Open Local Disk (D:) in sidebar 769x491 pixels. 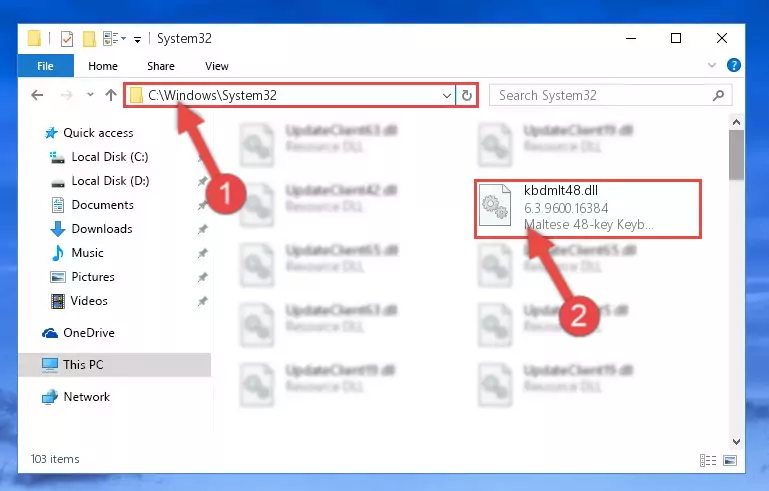[x=110, y=181]
